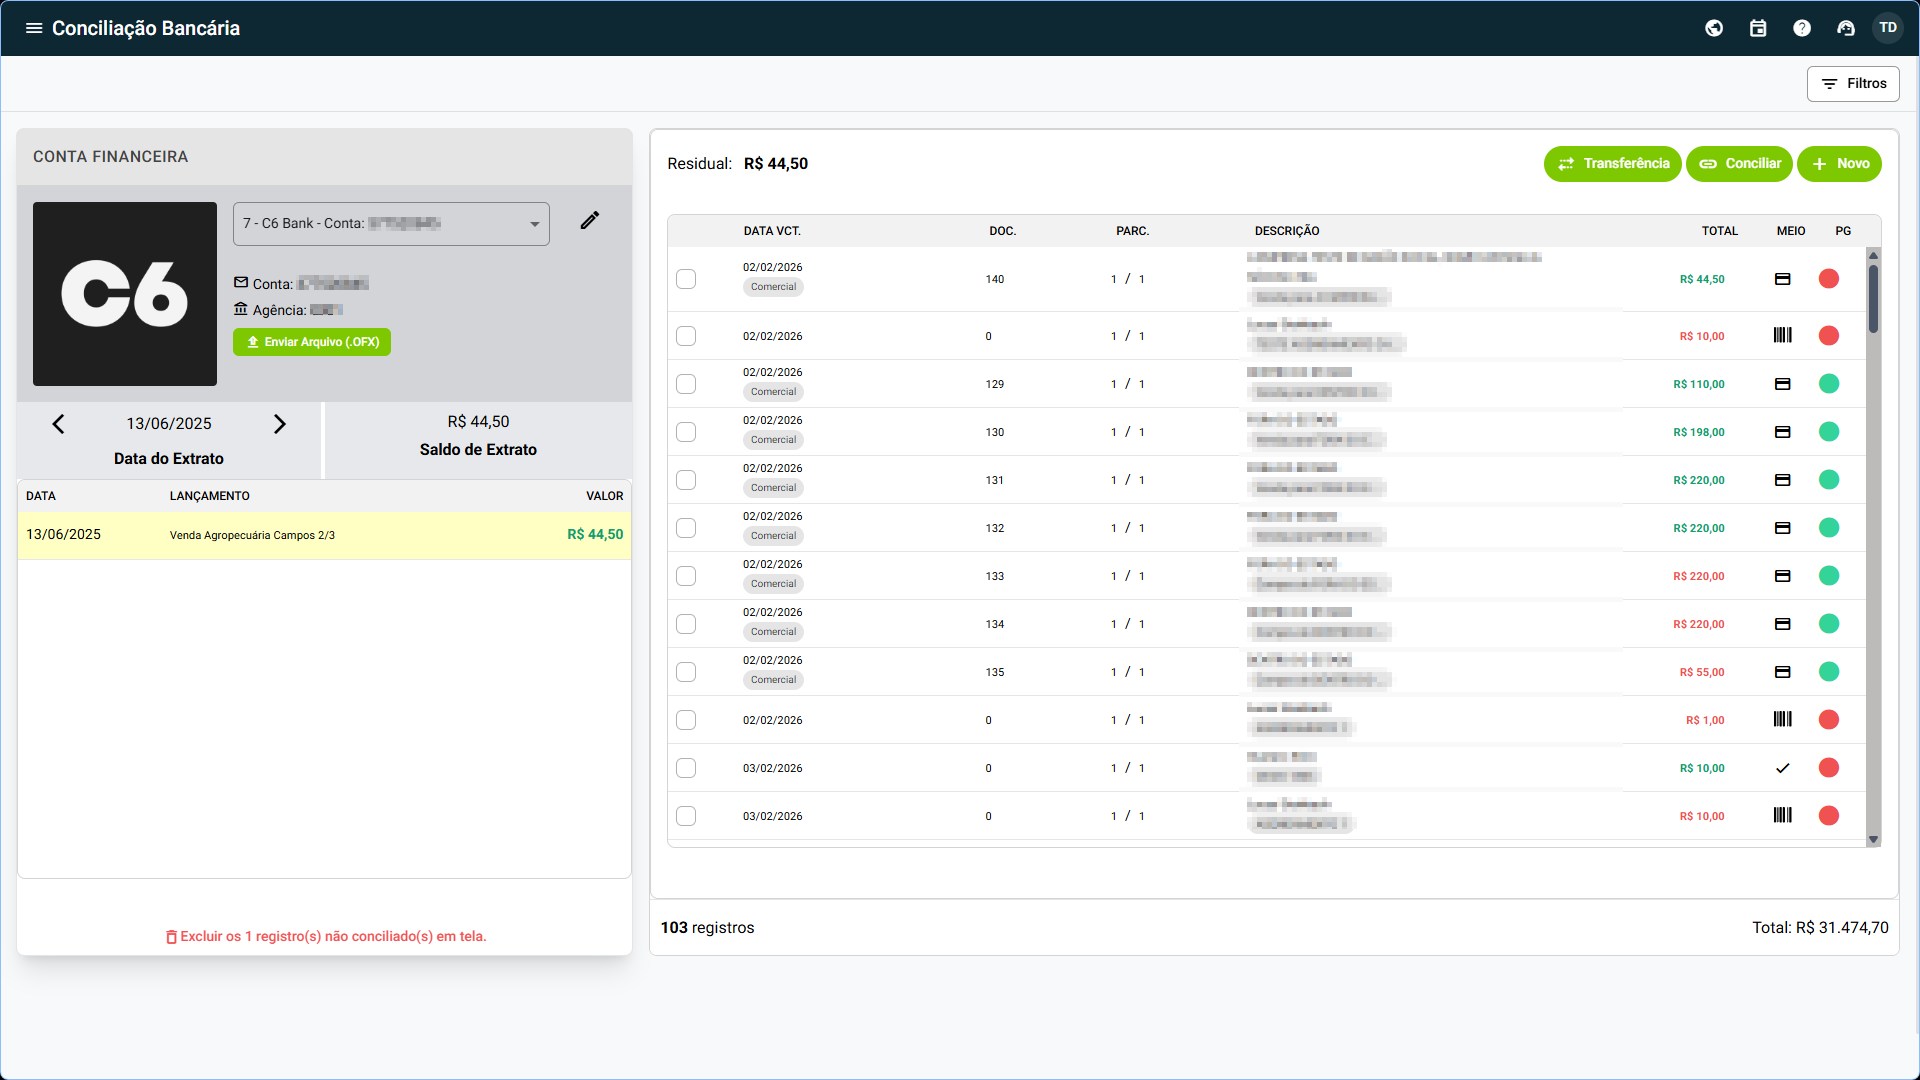Screen dimensions: 1920x1080
Task: Click the globe icon in header
Action: [1714, 28]
